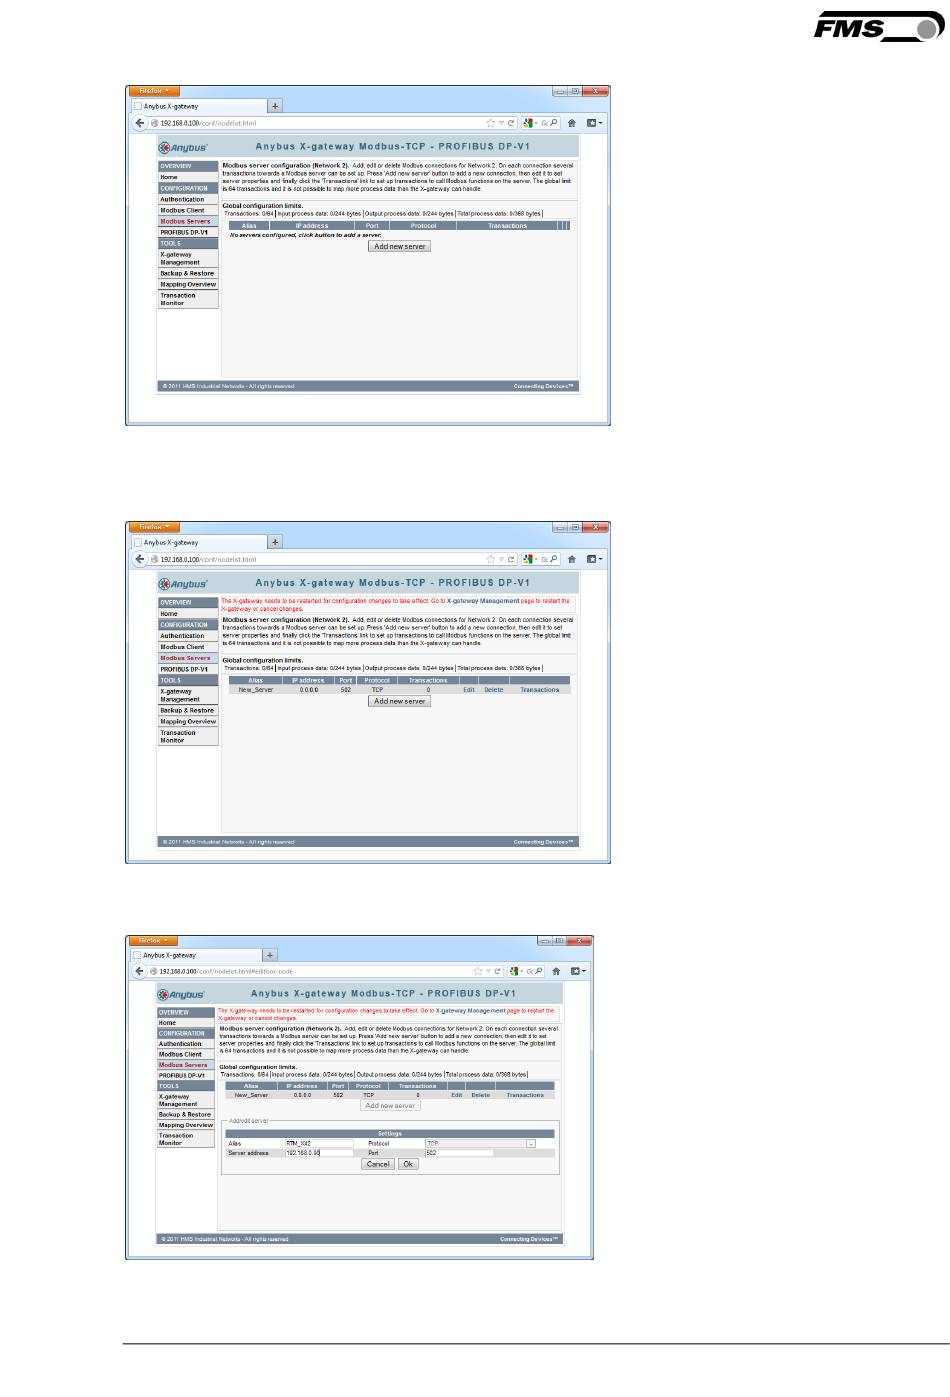
Task: Open Backup & Restore in first screenshot
Action: point(187,273)
